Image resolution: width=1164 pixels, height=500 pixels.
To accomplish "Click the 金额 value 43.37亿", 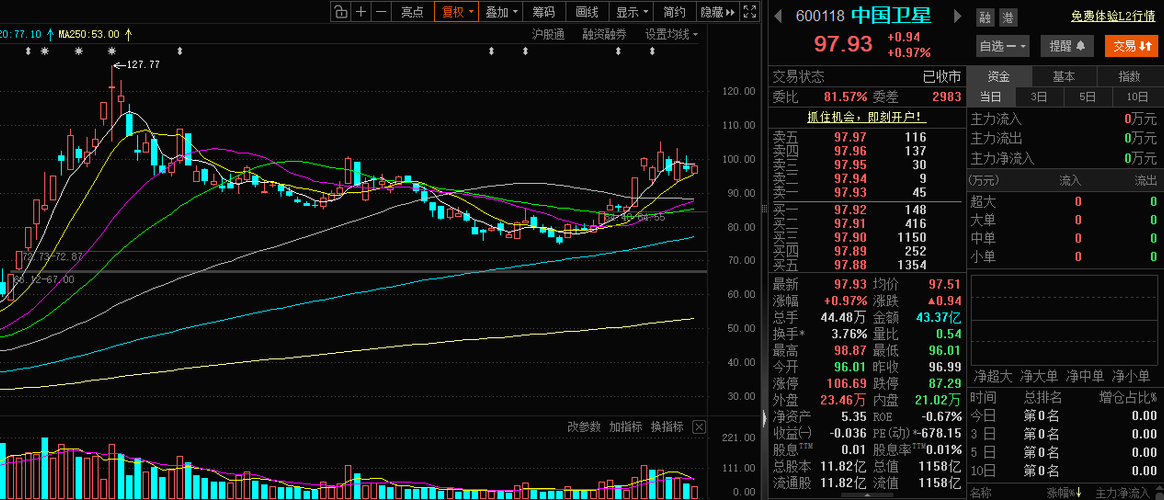I will click(938, 318).
